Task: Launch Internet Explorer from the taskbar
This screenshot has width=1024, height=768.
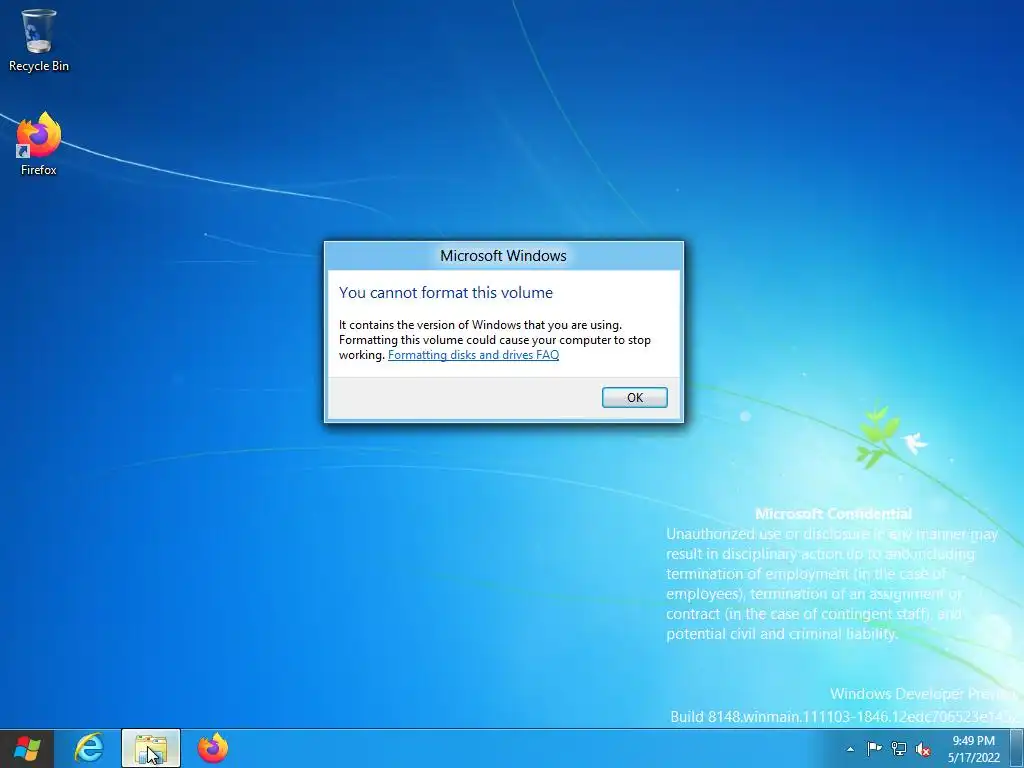Action: click(89, 748)
